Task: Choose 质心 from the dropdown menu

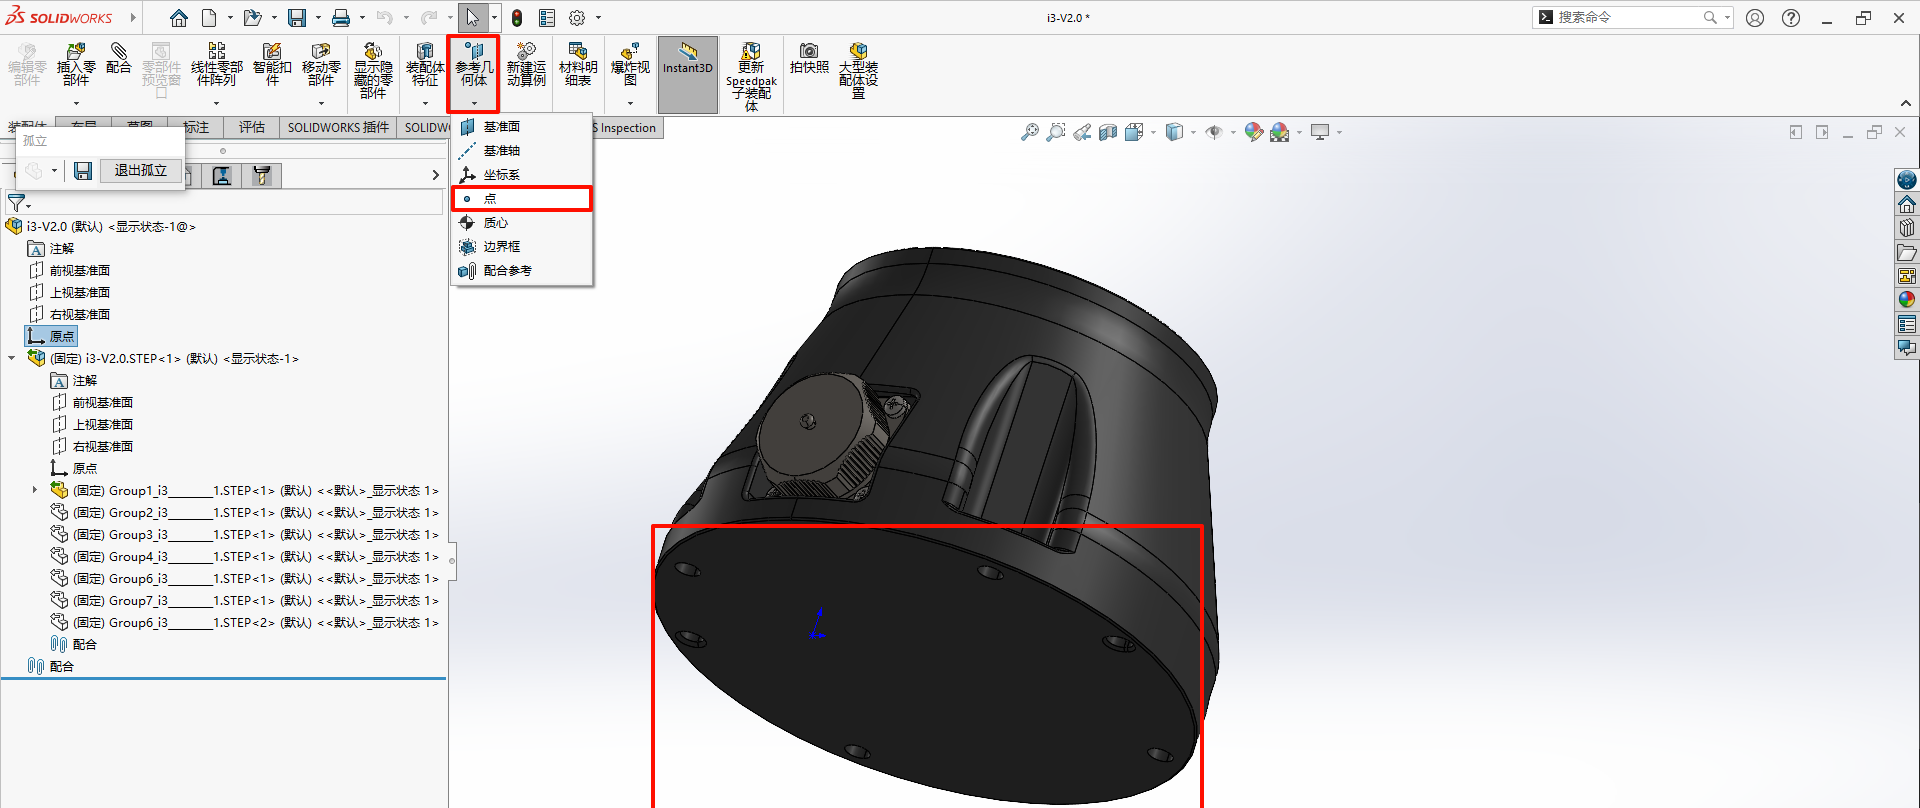Action: click(522, 223)
